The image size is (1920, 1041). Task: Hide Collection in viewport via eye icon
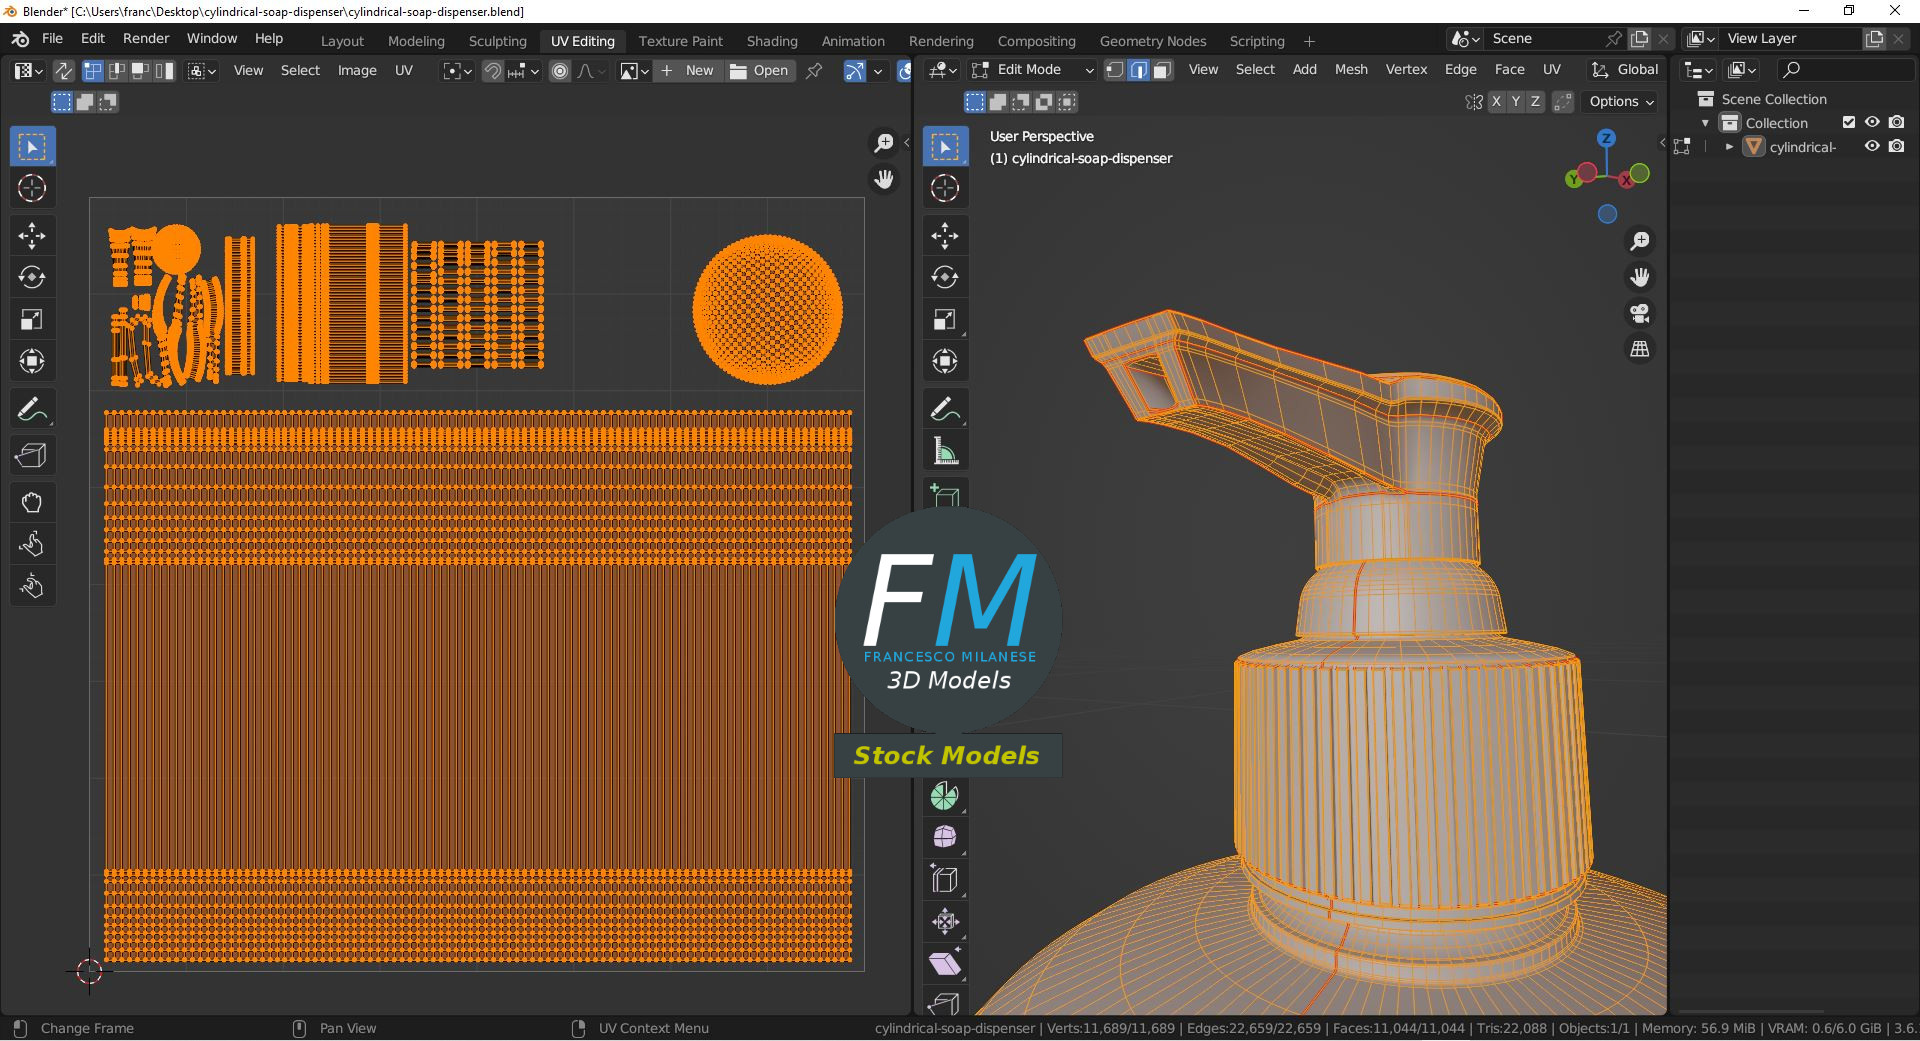click(1873, 123)
